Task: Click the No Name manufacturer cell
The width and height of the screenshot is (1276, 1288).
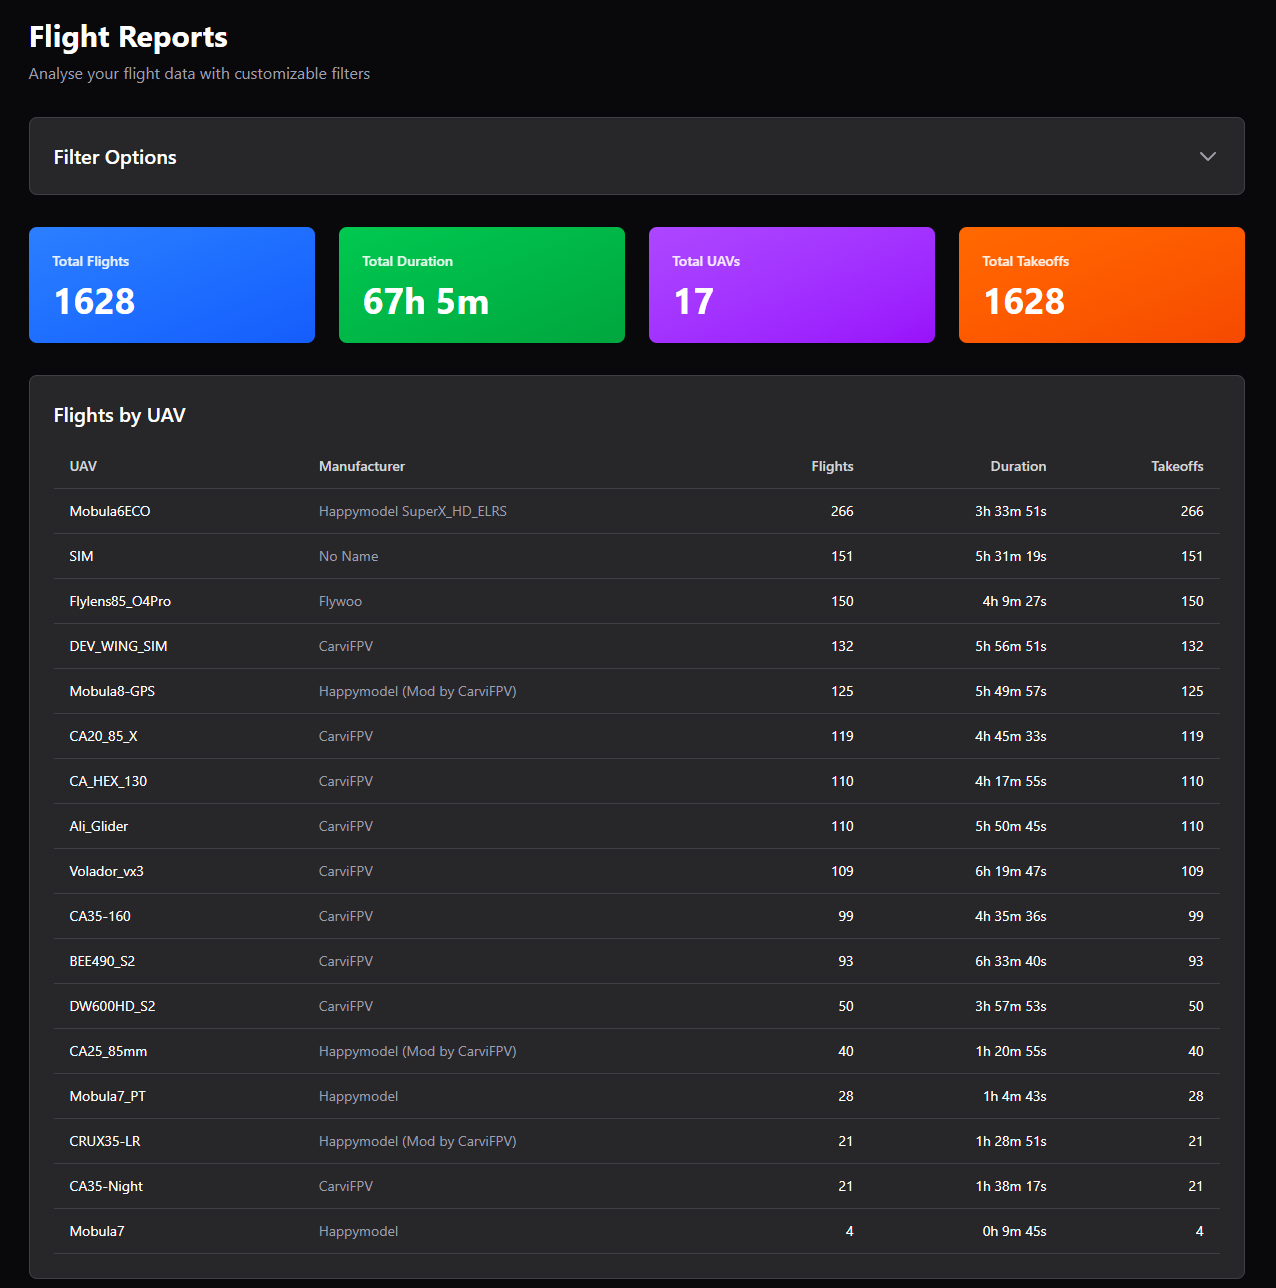Action: pyautogui.click(x=348, y=556)
